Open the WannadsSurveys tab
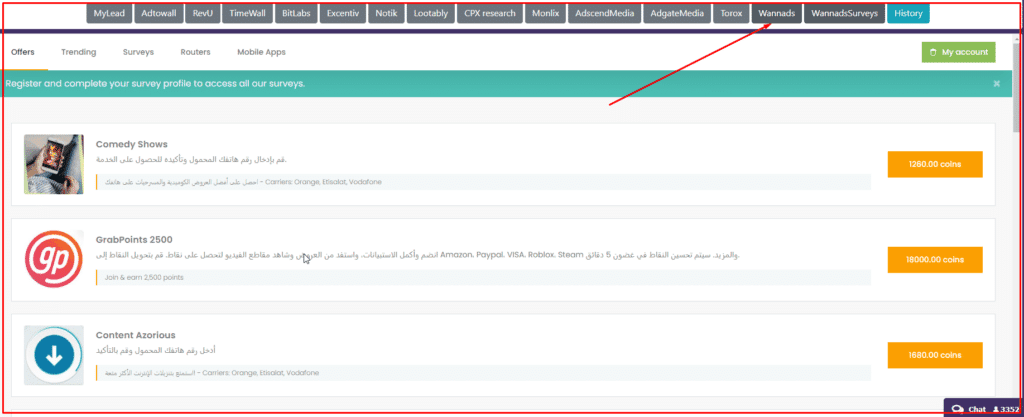 844,13
